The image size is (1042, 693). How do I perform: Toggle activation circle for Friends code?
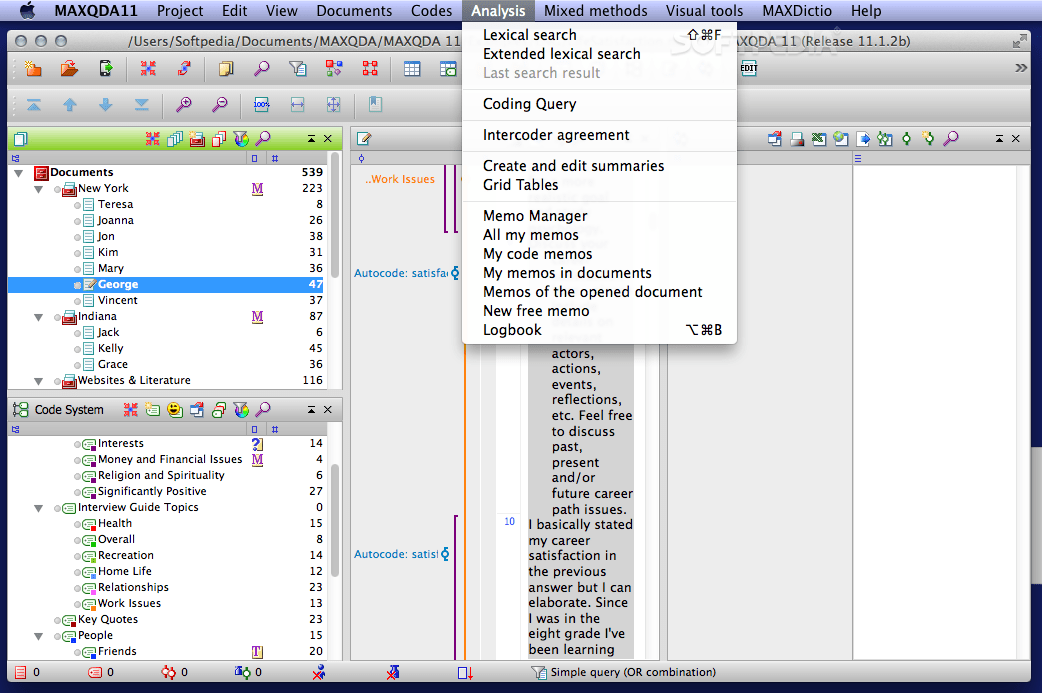pos(77,652)
